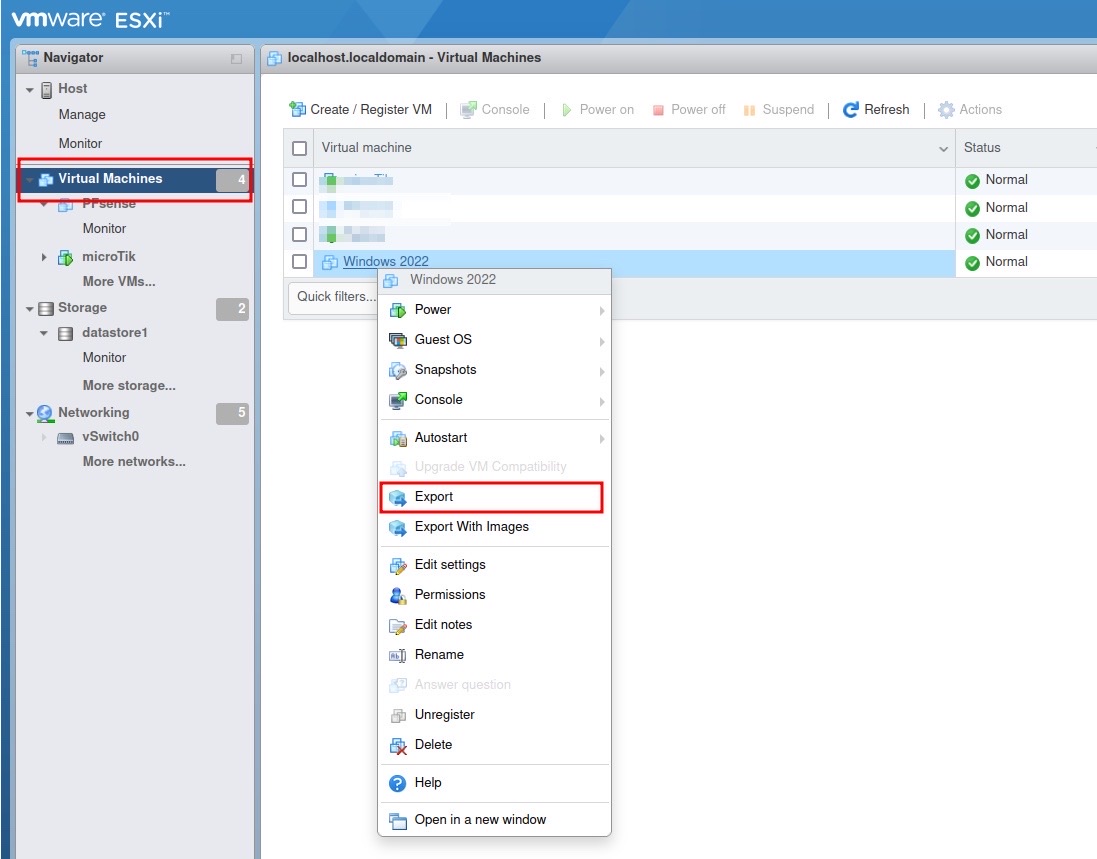Select Virtual Machines in the Navigator tree
The height and width of the screenshot is (859, 1097).
[x=110, y=179]
